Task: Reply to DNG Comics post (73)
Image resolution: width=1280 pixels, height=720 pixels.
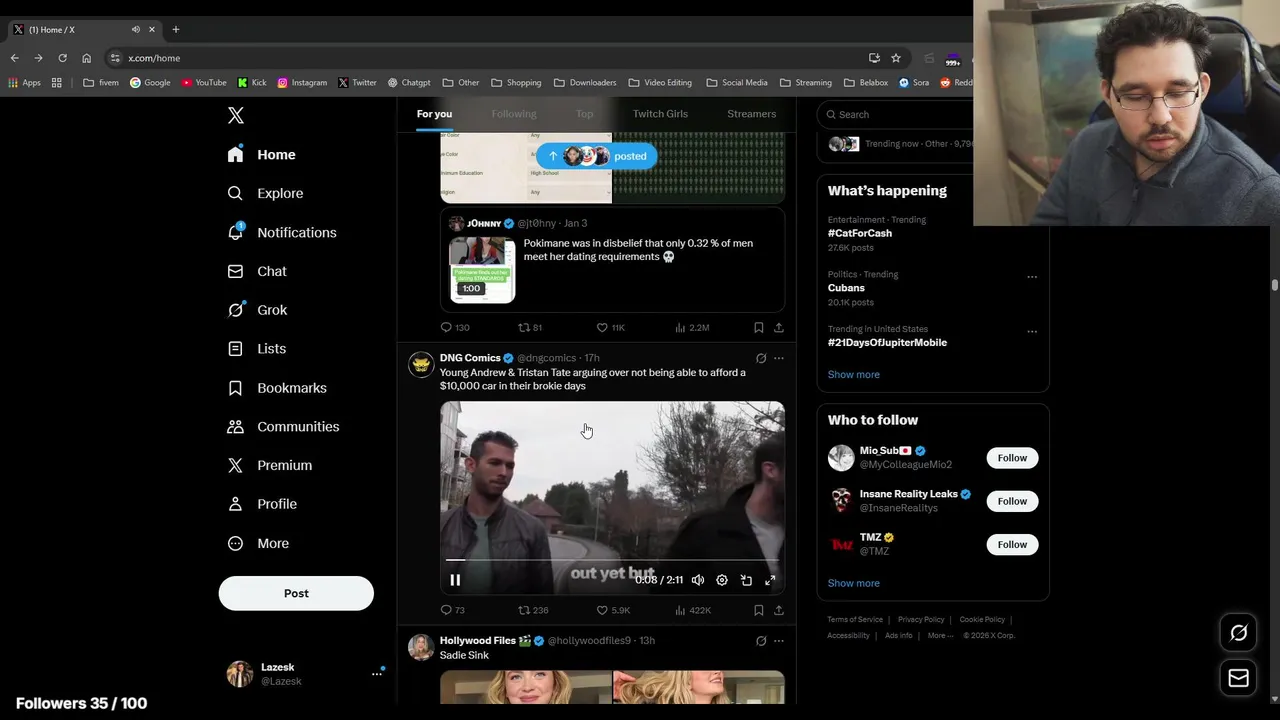Action: coord(452,610)
